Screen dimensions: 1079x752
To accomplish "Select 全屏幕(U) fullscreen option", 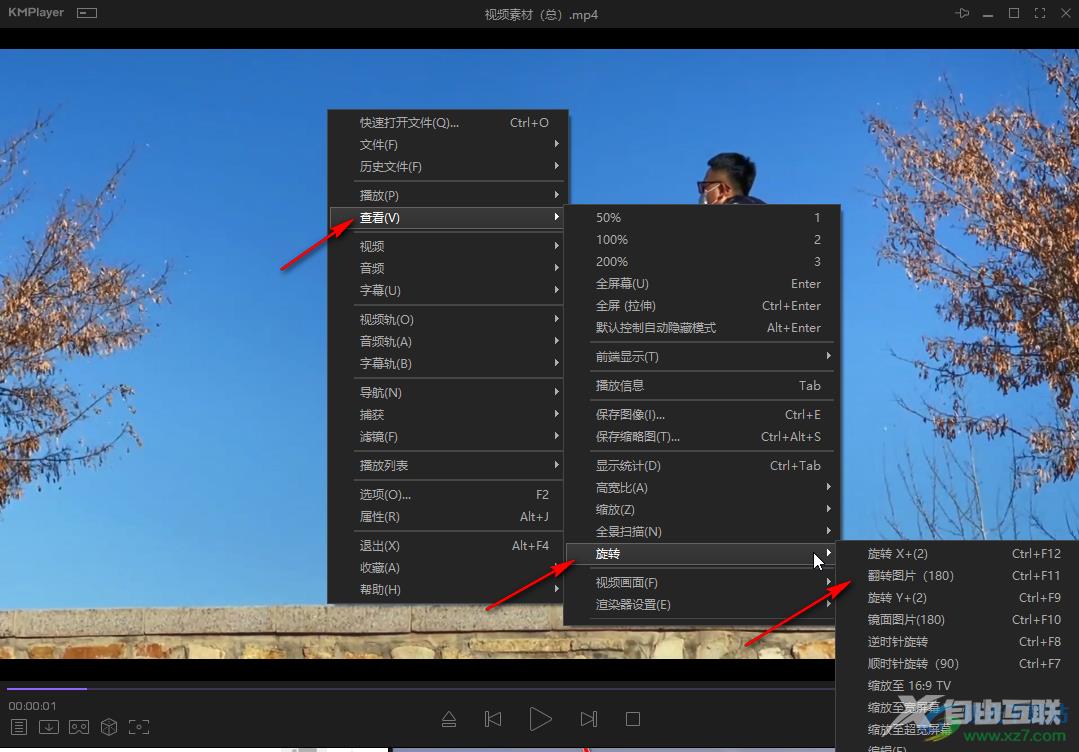I will pyautogui.click(x=701, y=283).
